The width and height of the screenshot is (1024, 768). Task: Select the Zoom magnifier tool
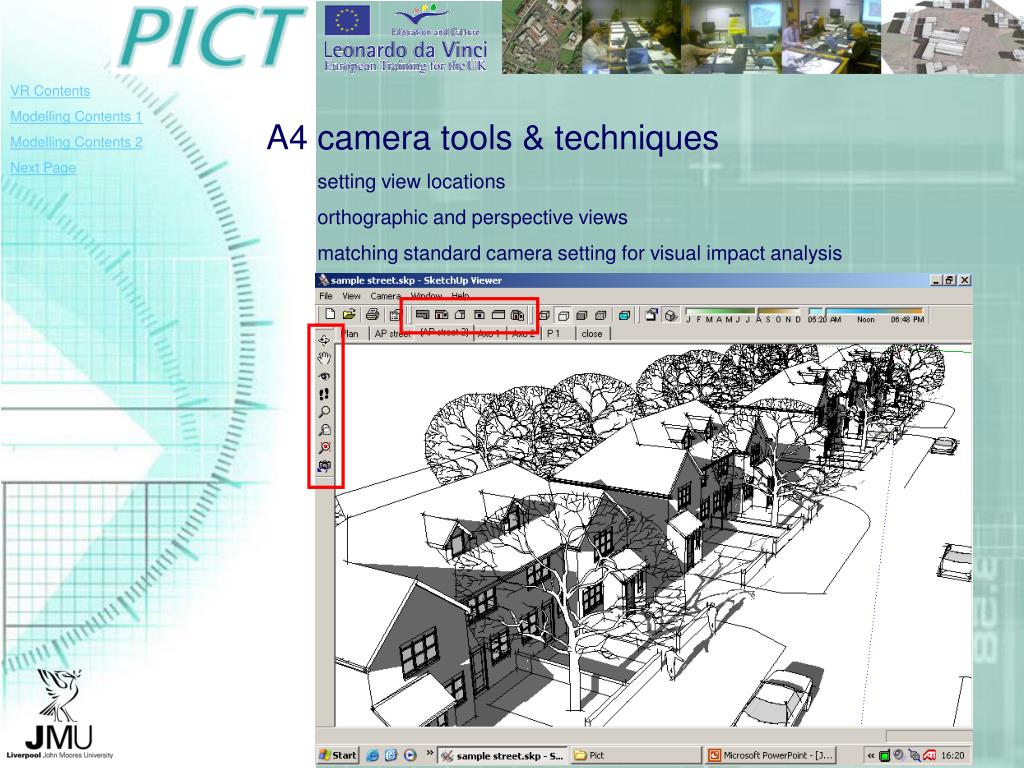click(324, 412)
